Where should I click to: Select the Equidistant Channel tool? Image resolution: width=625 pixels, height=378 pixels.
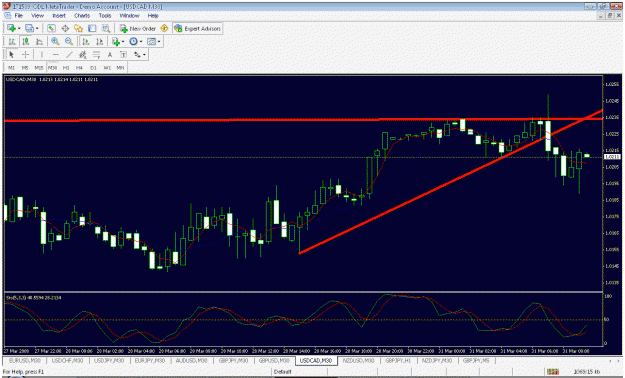pyautogui.click(x=83, y=55)
